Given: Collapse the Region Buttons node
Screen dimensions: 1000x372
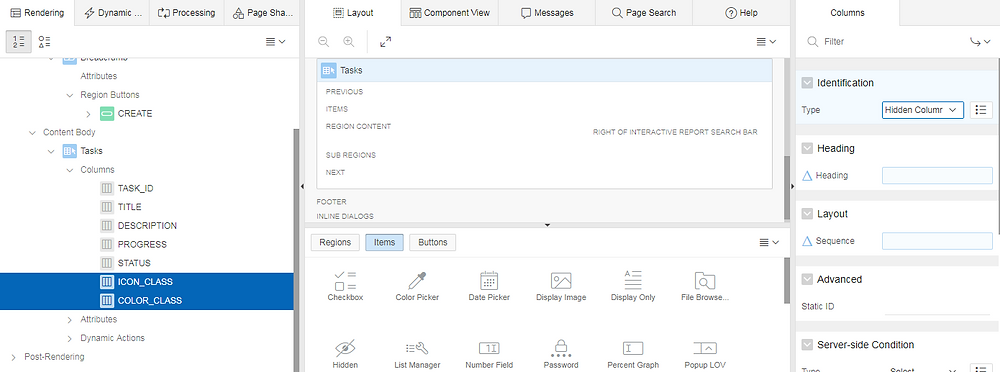Looking at the screenshot, I should click(x=70, y=95).
